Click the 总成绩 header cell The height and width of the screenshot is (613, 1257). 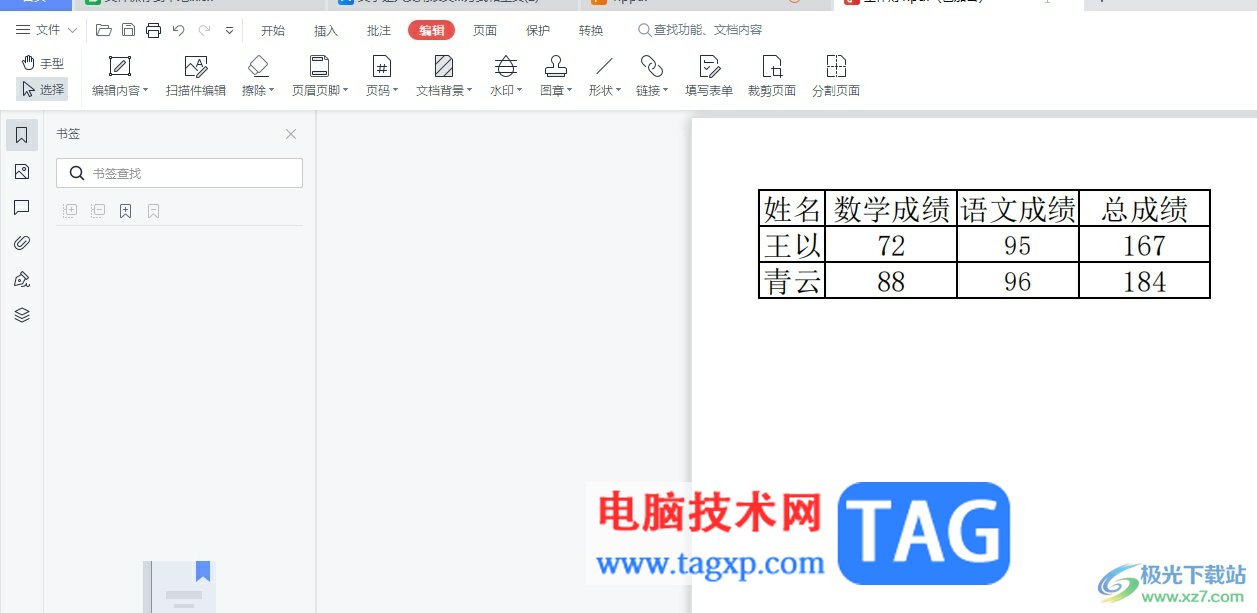1145,209
